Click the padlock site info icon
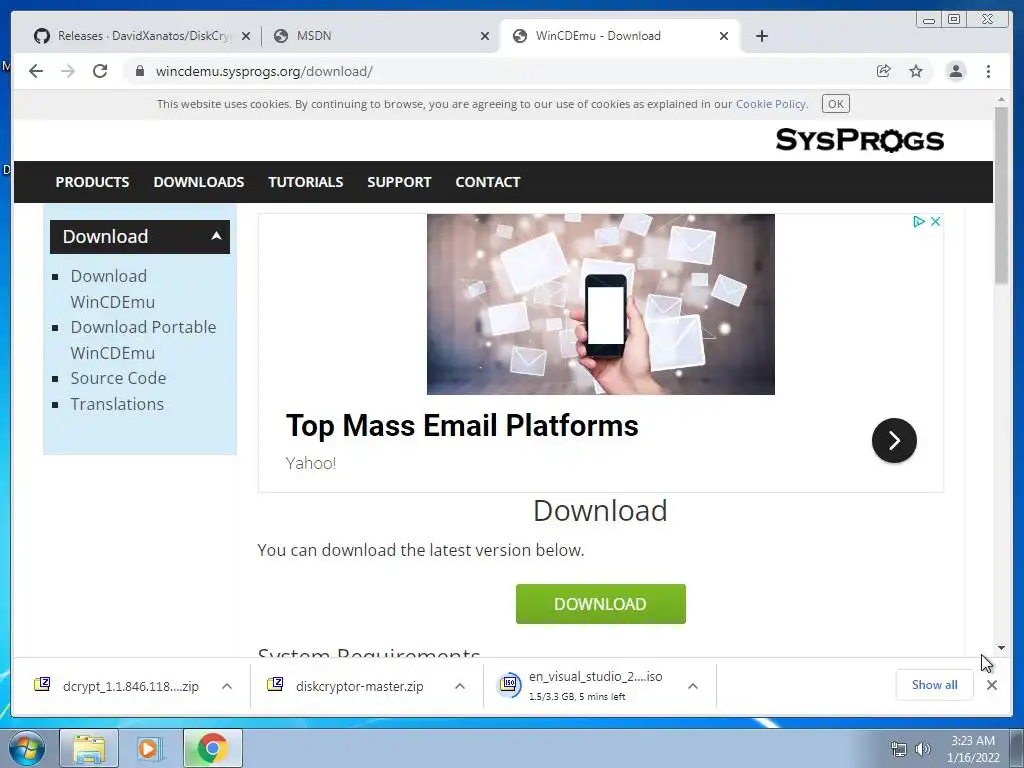Viewport: 1024px width, 768px height. click(139, 71)
